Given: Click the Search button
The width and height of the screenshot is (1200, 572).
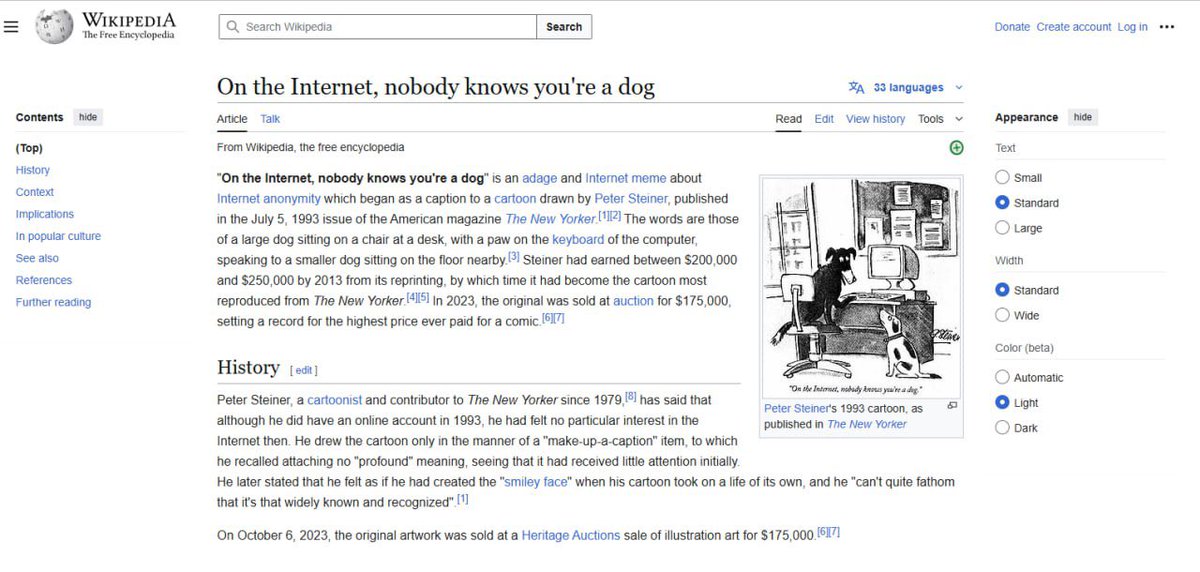Looking at the screenshot, I should click(564, 27).
